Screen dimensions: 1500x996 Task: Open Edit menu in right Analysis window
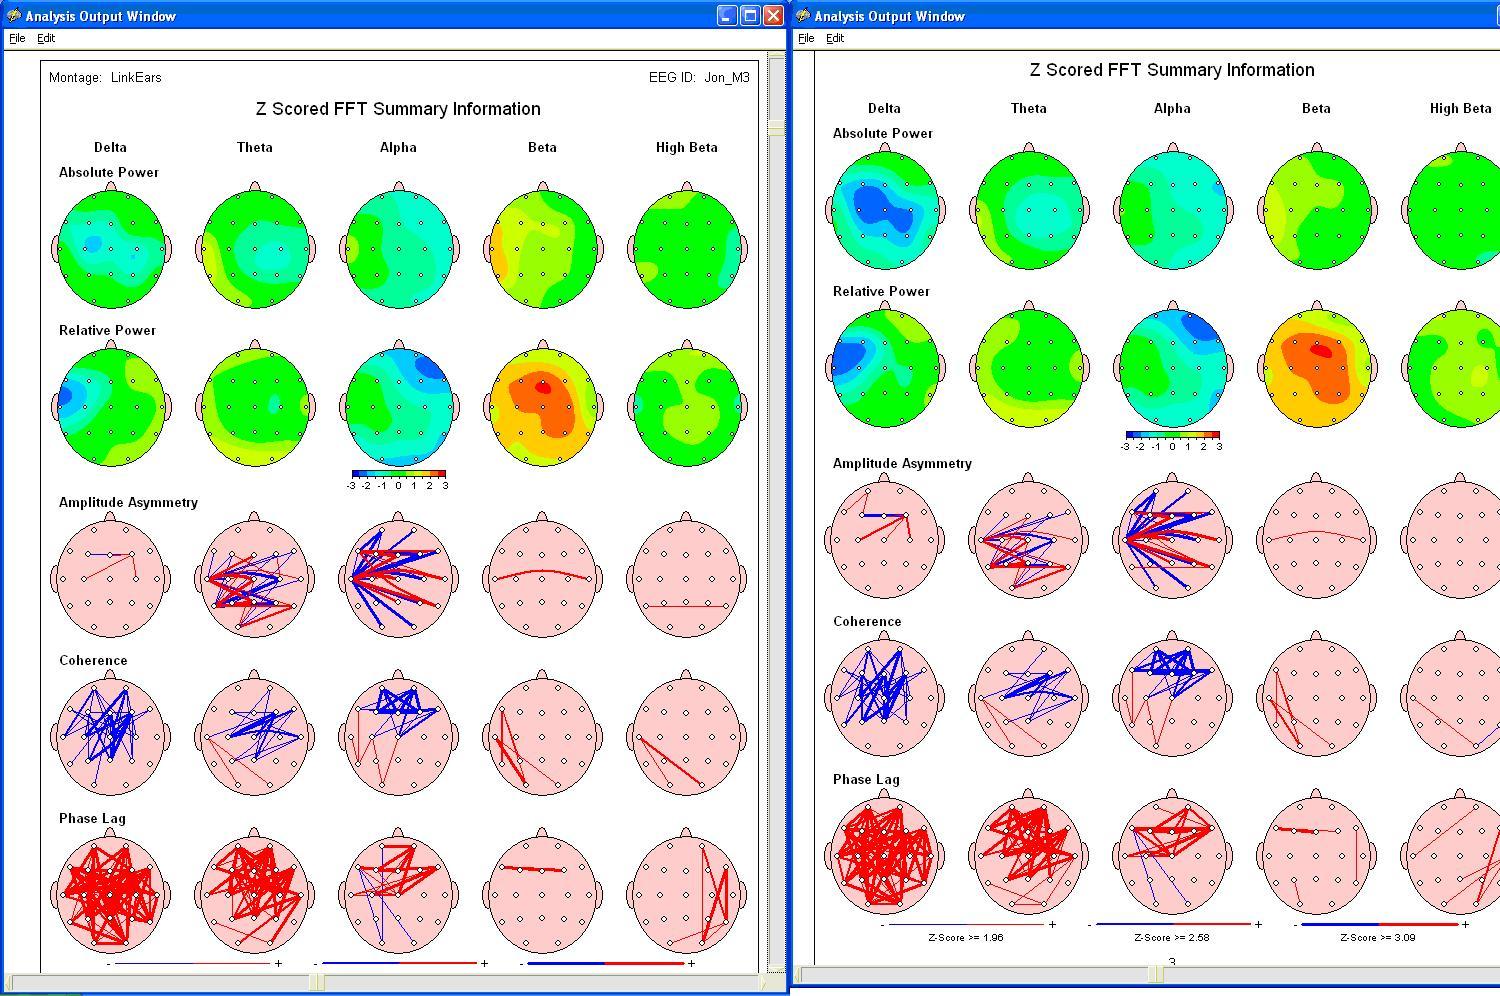[835, 38]
